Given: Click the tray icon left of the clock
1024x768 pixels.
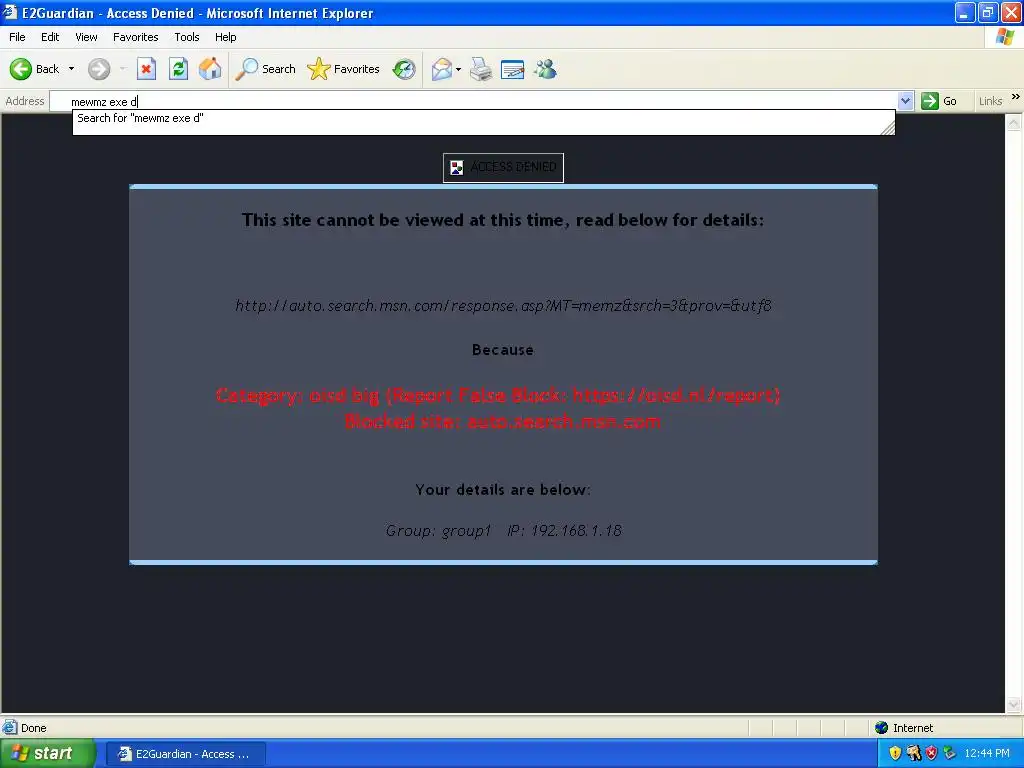Looking at the screenshot, I should [x=950, y=754].
